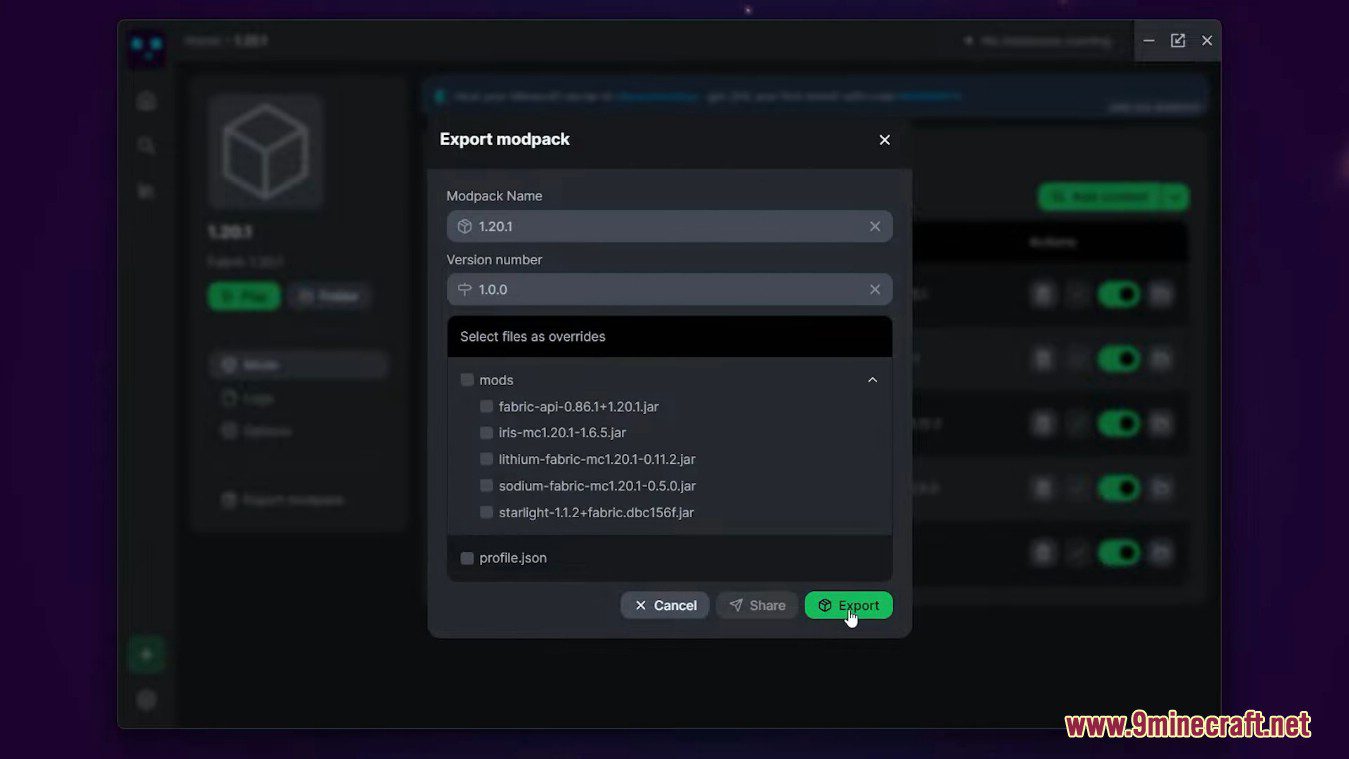Check iris-mc1.20.1-1.6.5.jar as override

[x=486, y=433]
